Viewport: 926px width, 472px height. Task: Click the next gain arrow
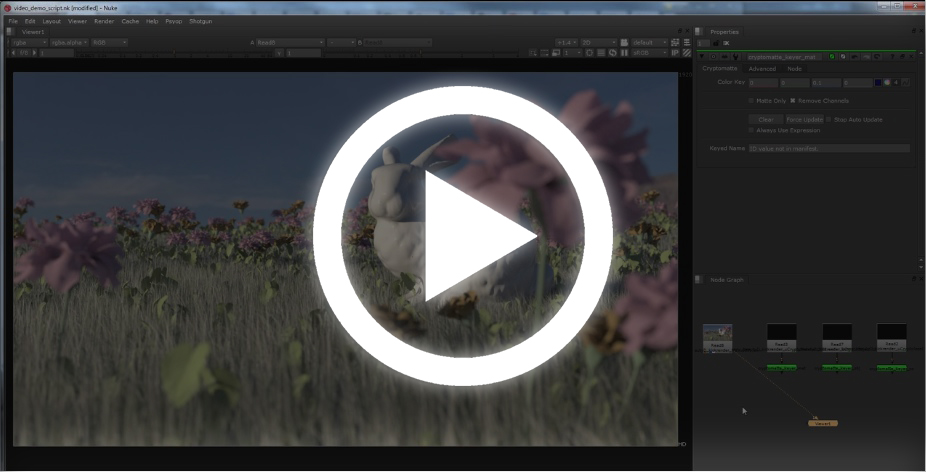[x=34, y=53]
